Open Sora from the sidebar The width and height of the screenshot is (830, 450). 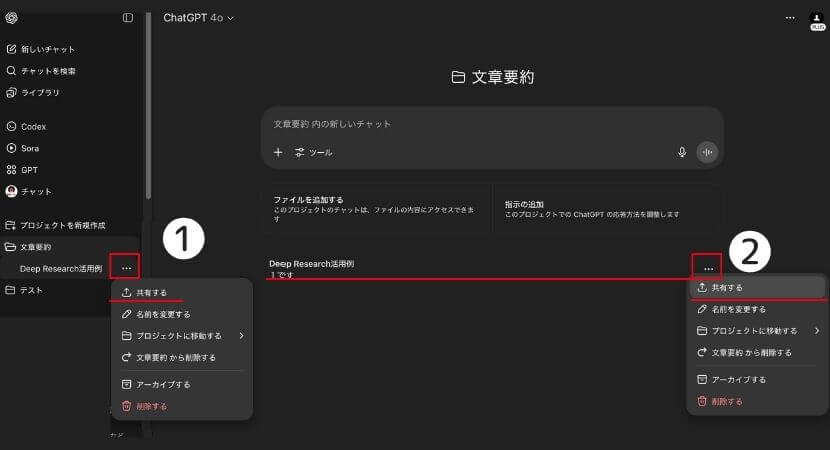click(x=23, y=148)
